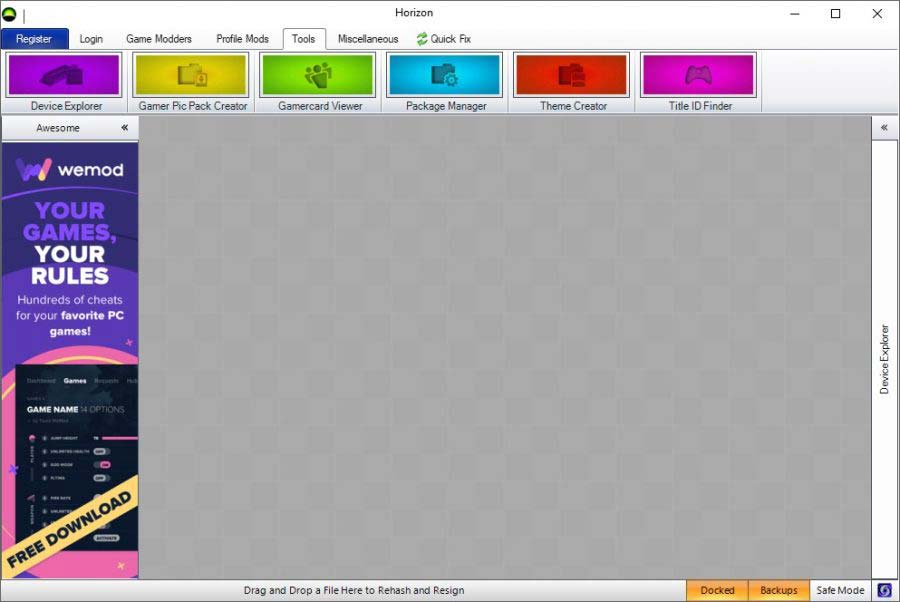
Task: Collapse the Awesome left panel
Action: pos(125,128)
